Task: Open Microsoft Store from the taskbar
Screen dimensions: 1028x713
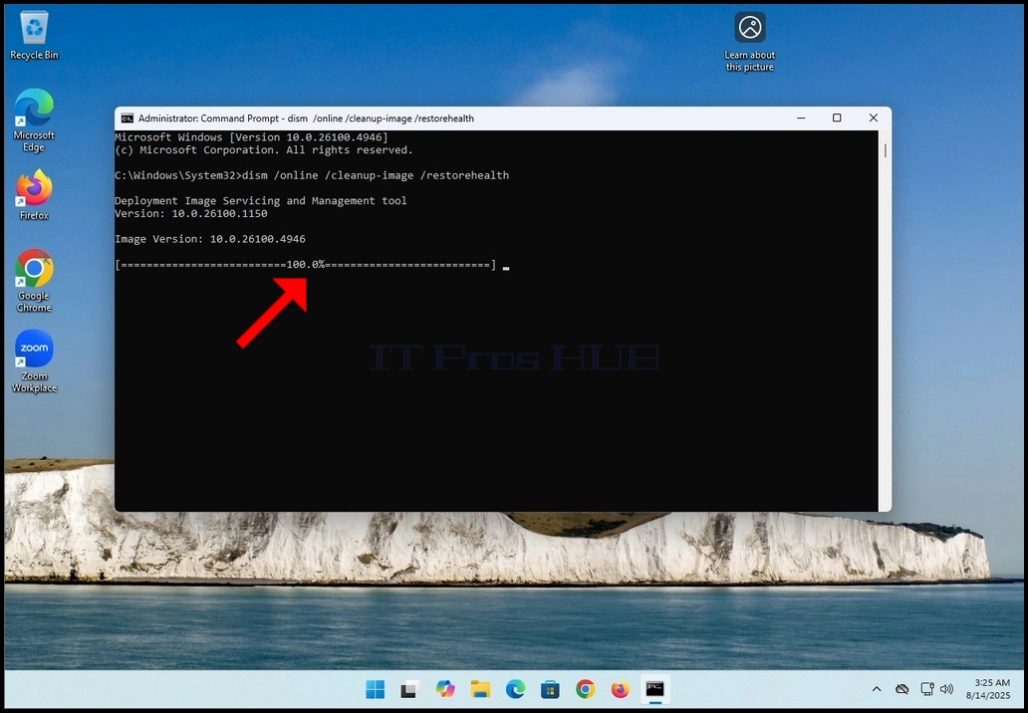Action: click(550, 689)
